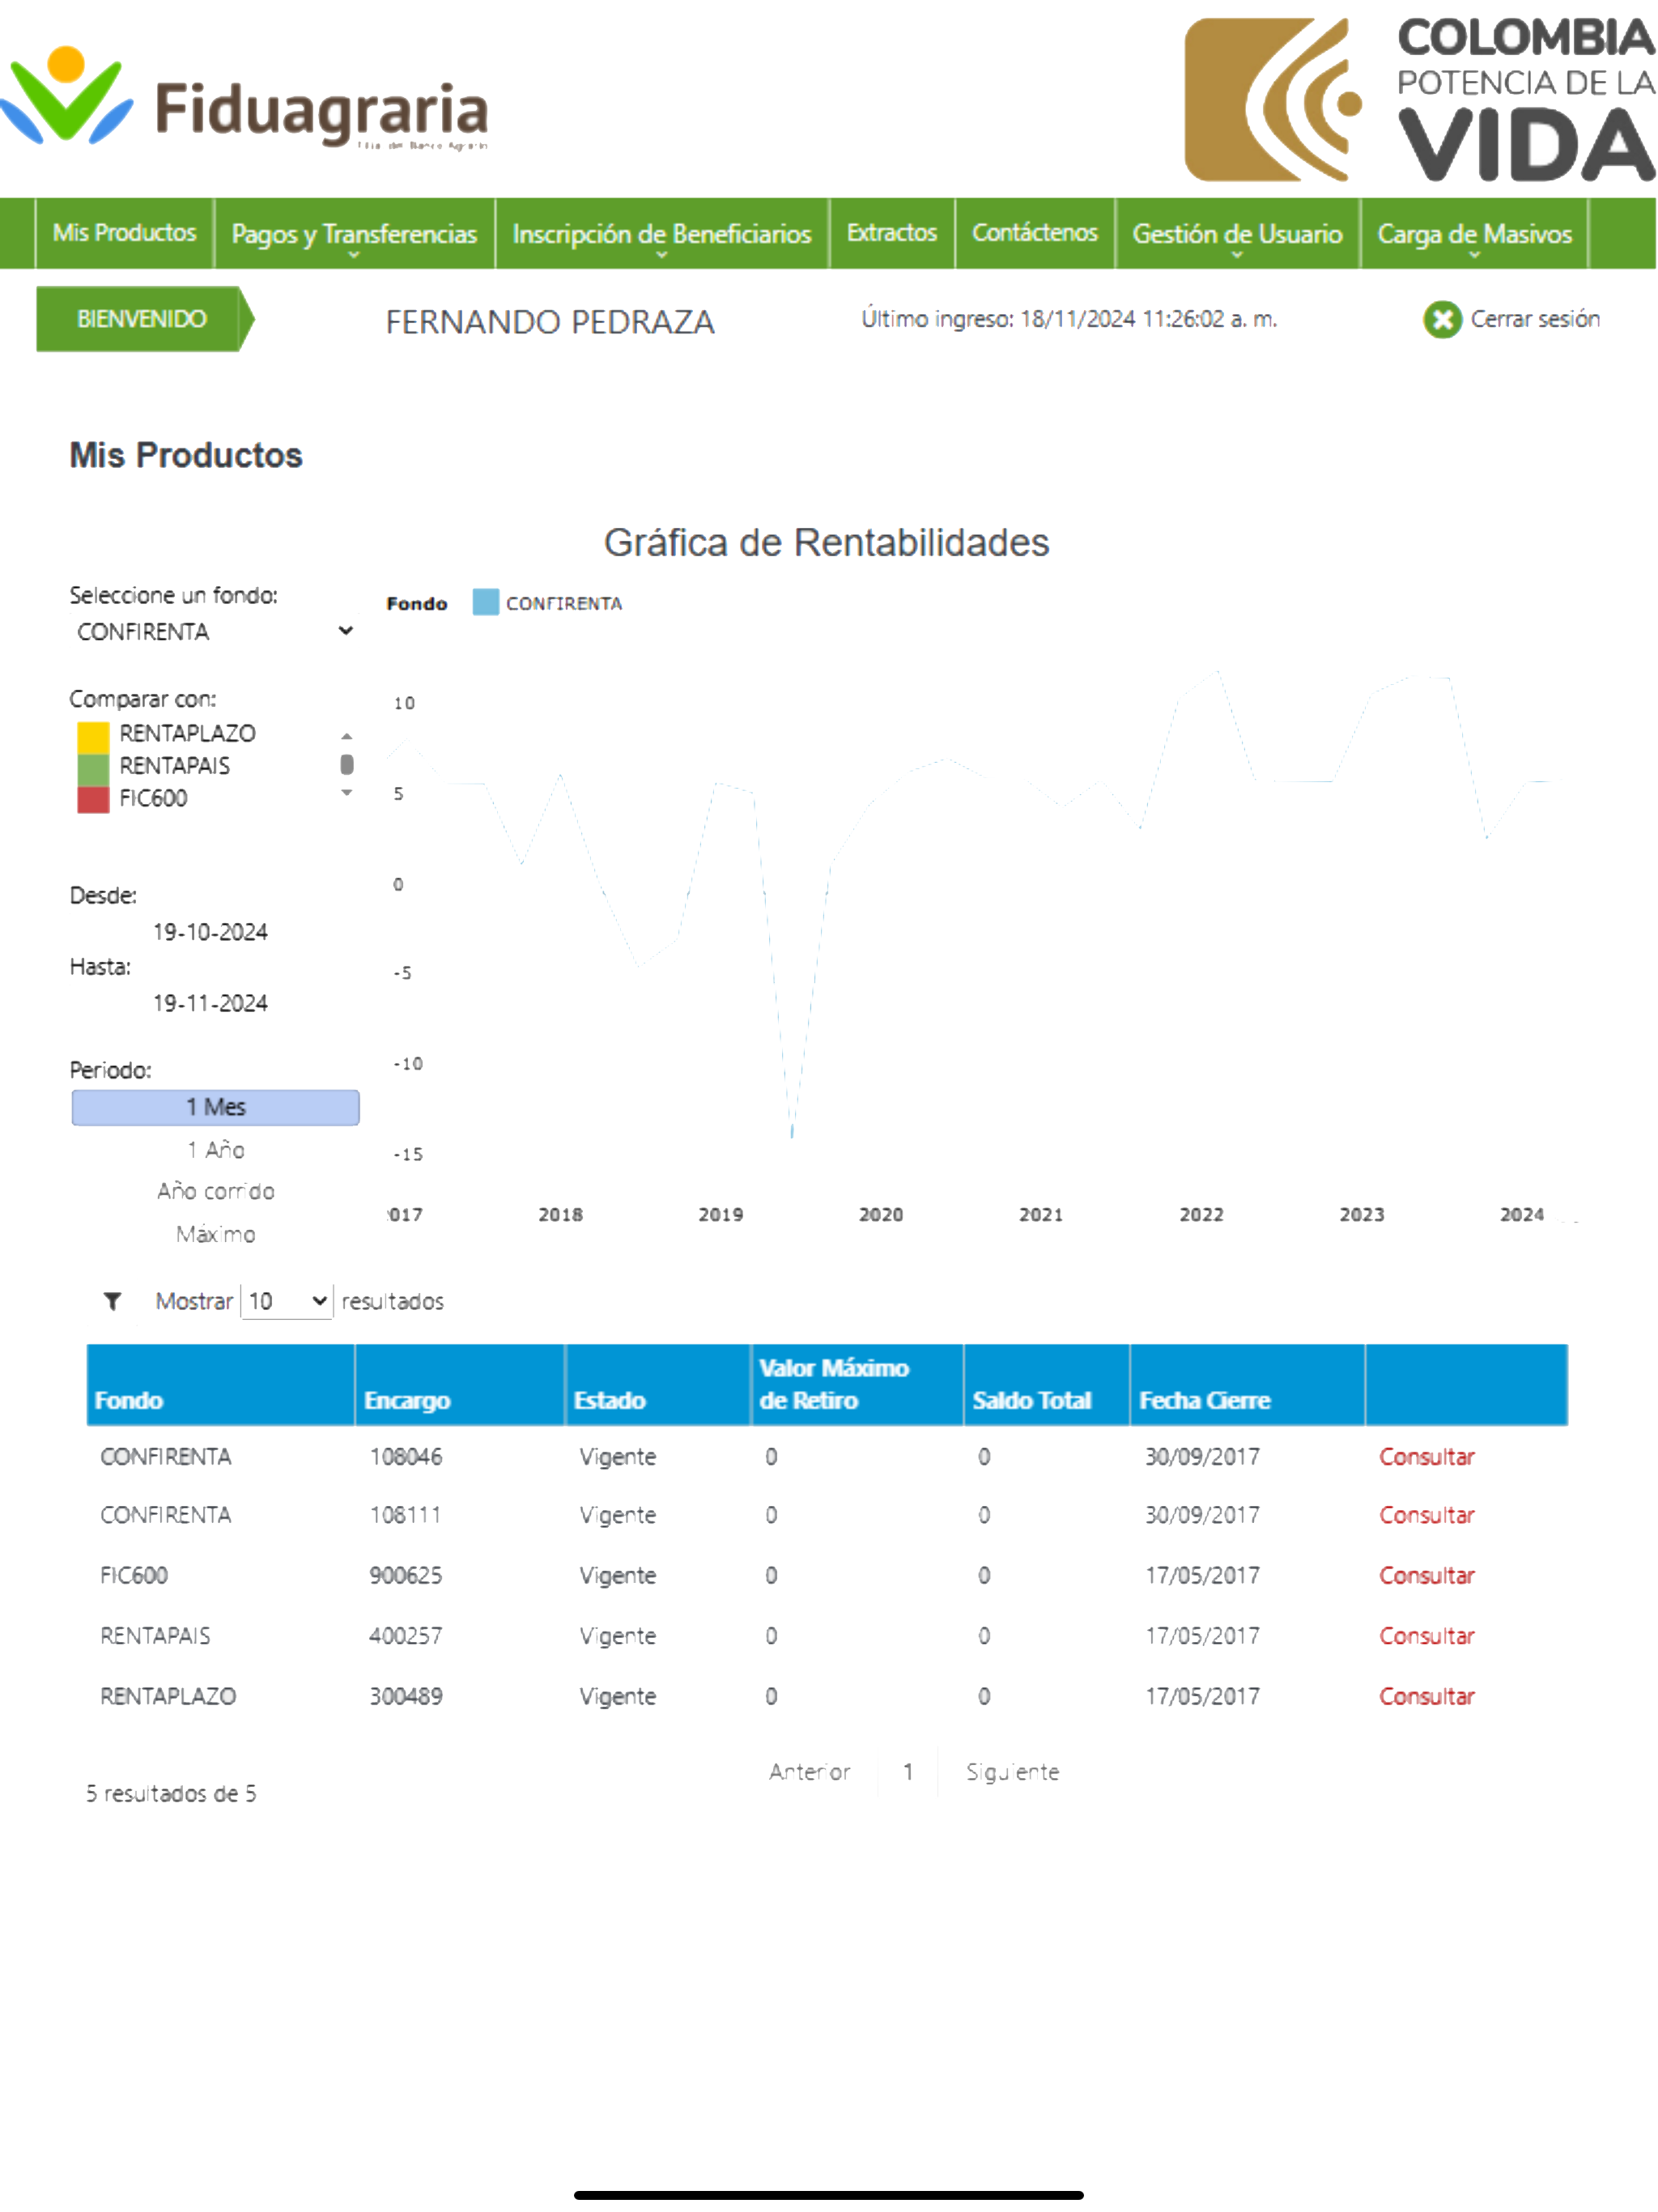
Task: Click the FIC600 label in Comparar con
Action: (x=153, y=798)
